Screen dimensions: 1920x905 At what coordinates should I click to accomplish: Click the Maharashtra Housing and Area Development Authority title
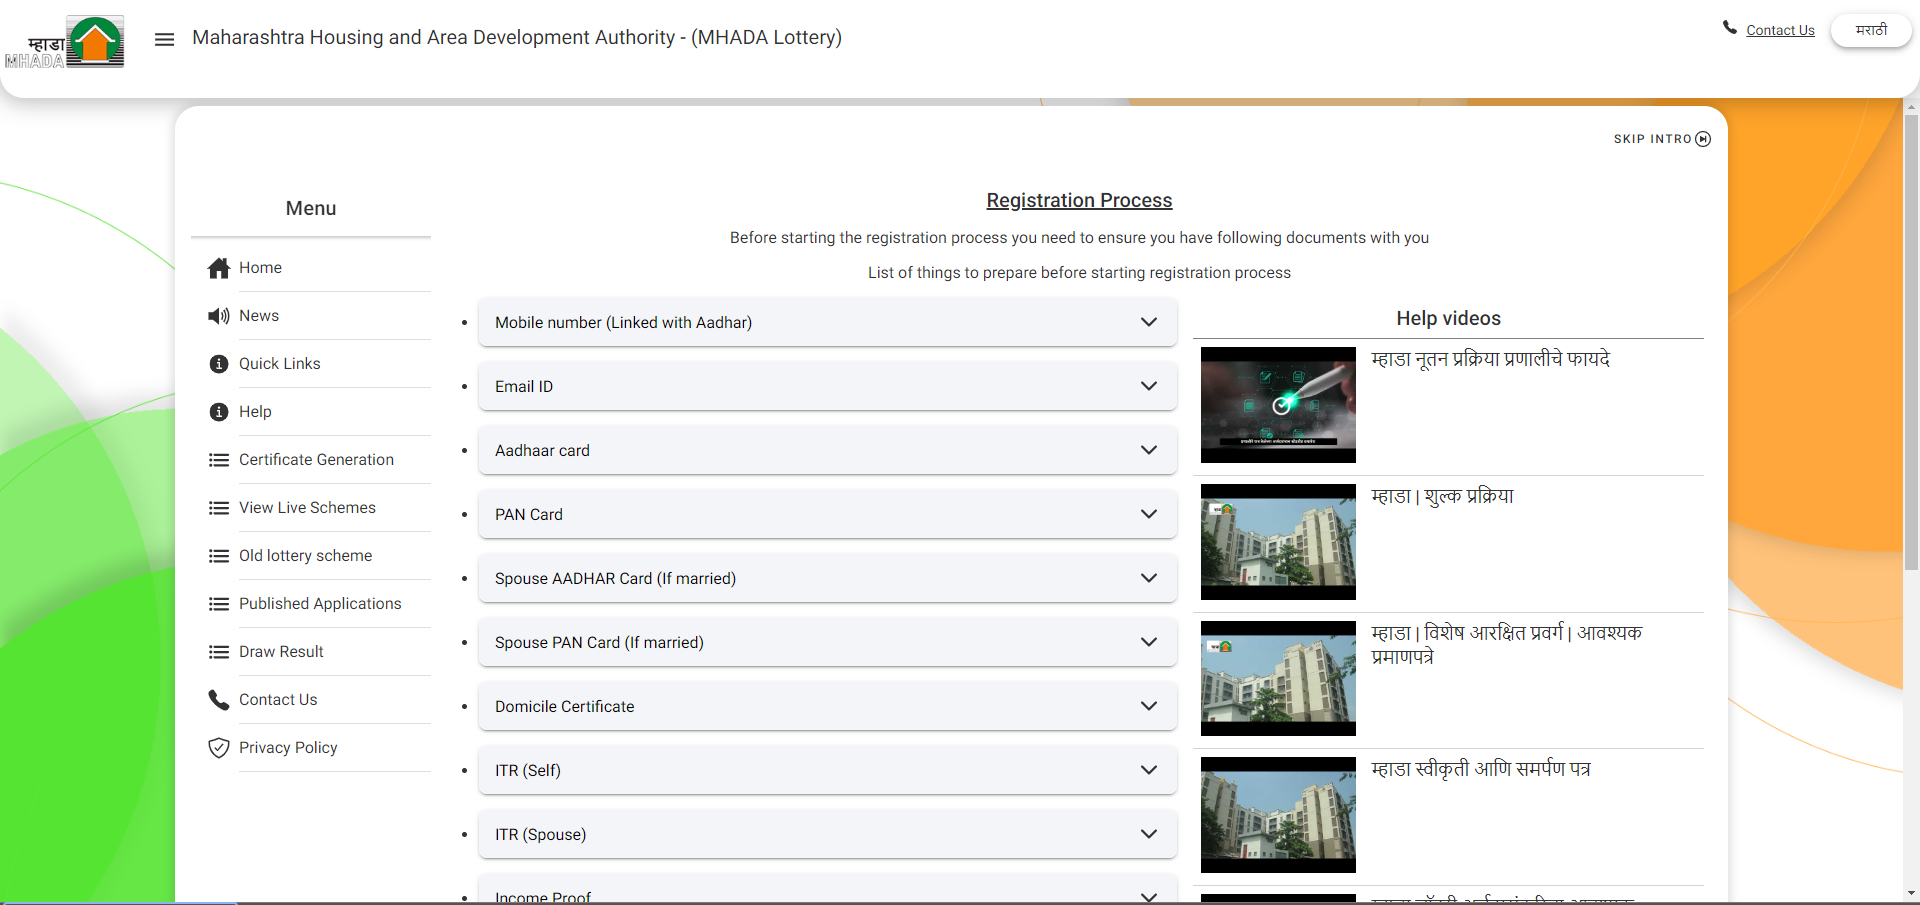coord(517,38)
